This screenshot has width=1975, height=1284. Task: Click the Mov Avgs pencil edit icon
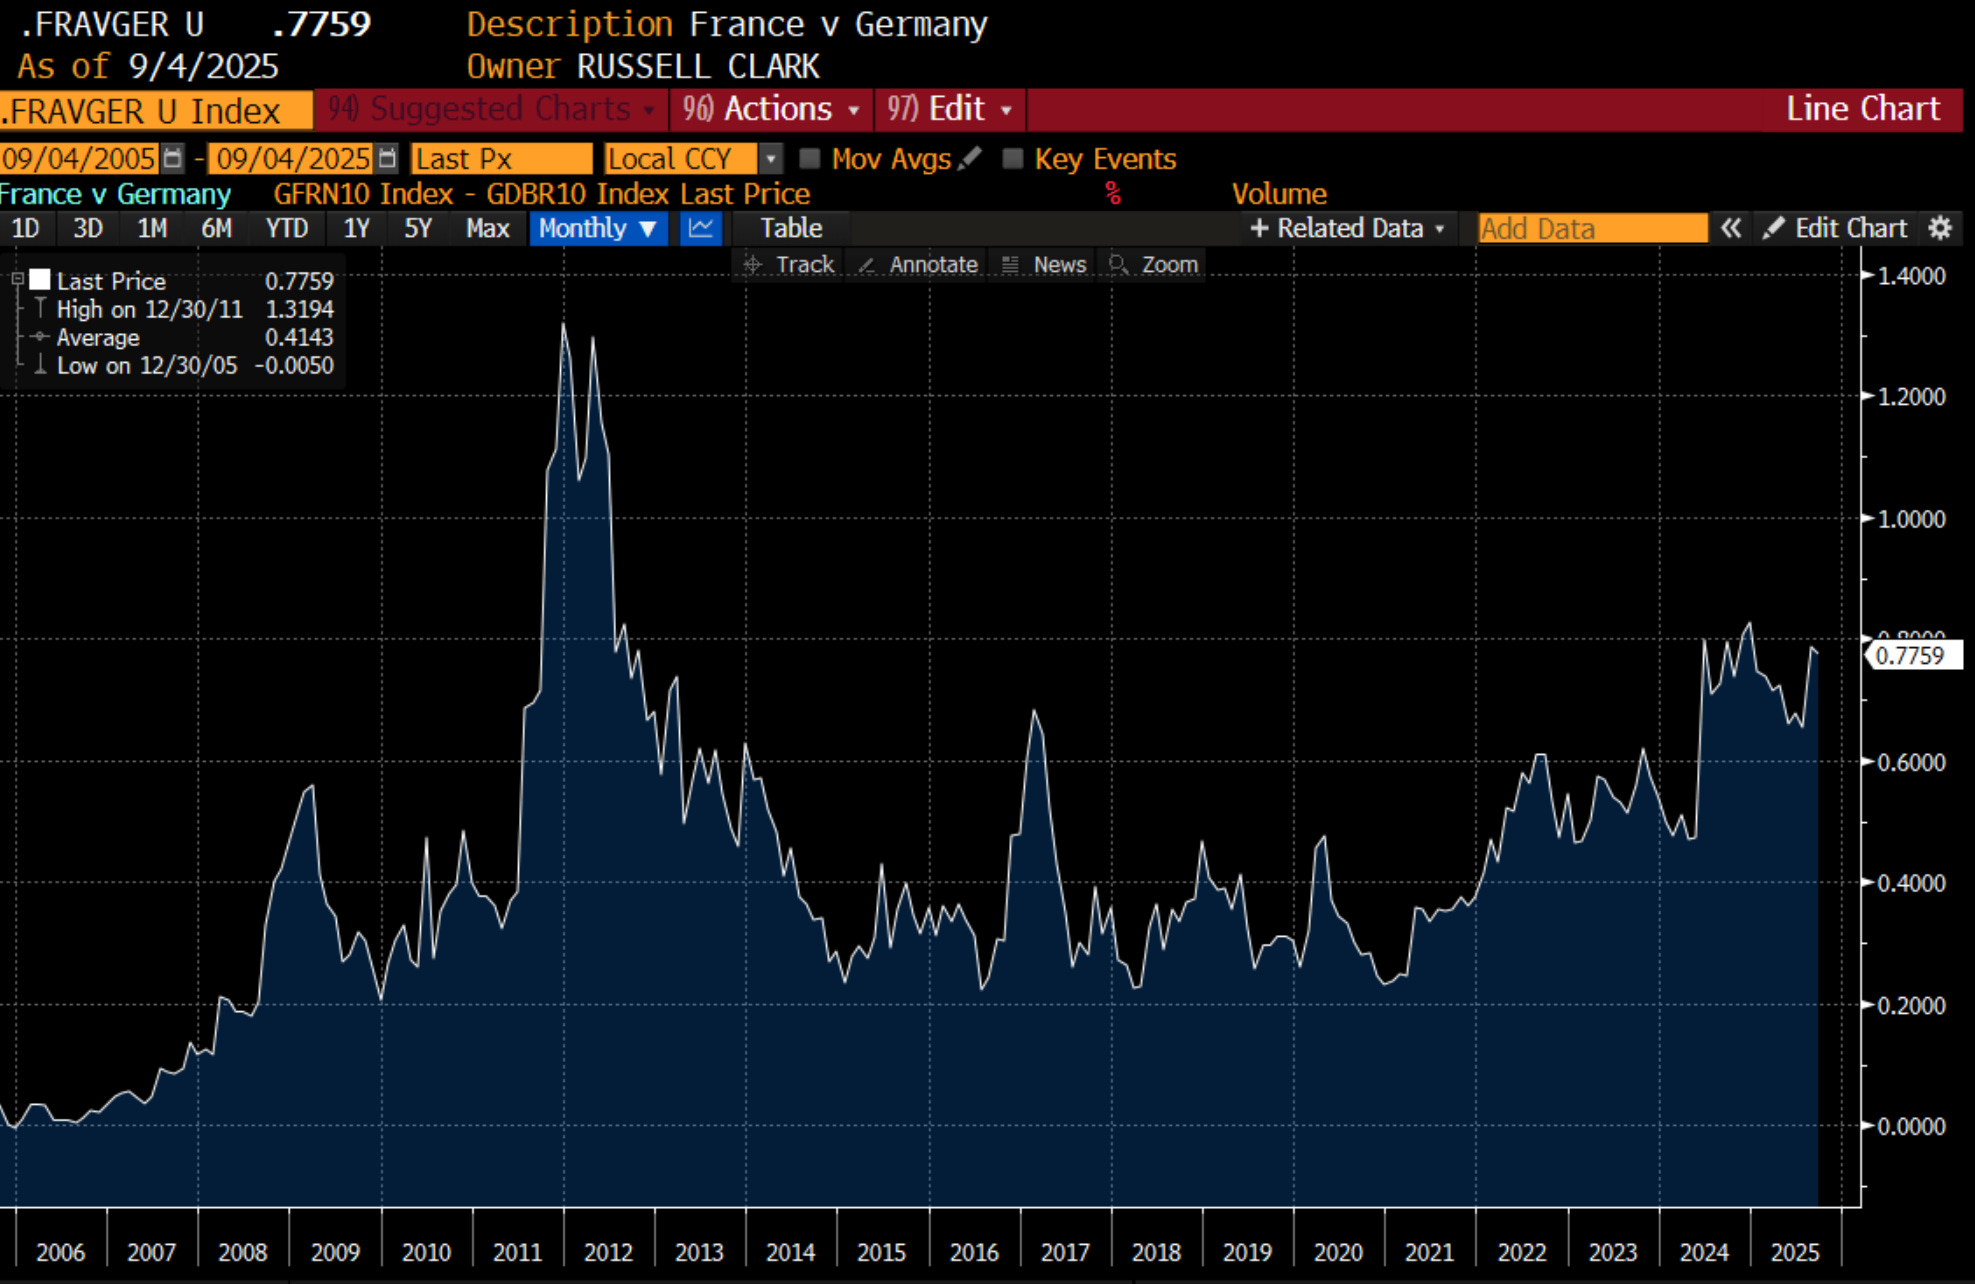pyautogui.click(x=969, y=158)
